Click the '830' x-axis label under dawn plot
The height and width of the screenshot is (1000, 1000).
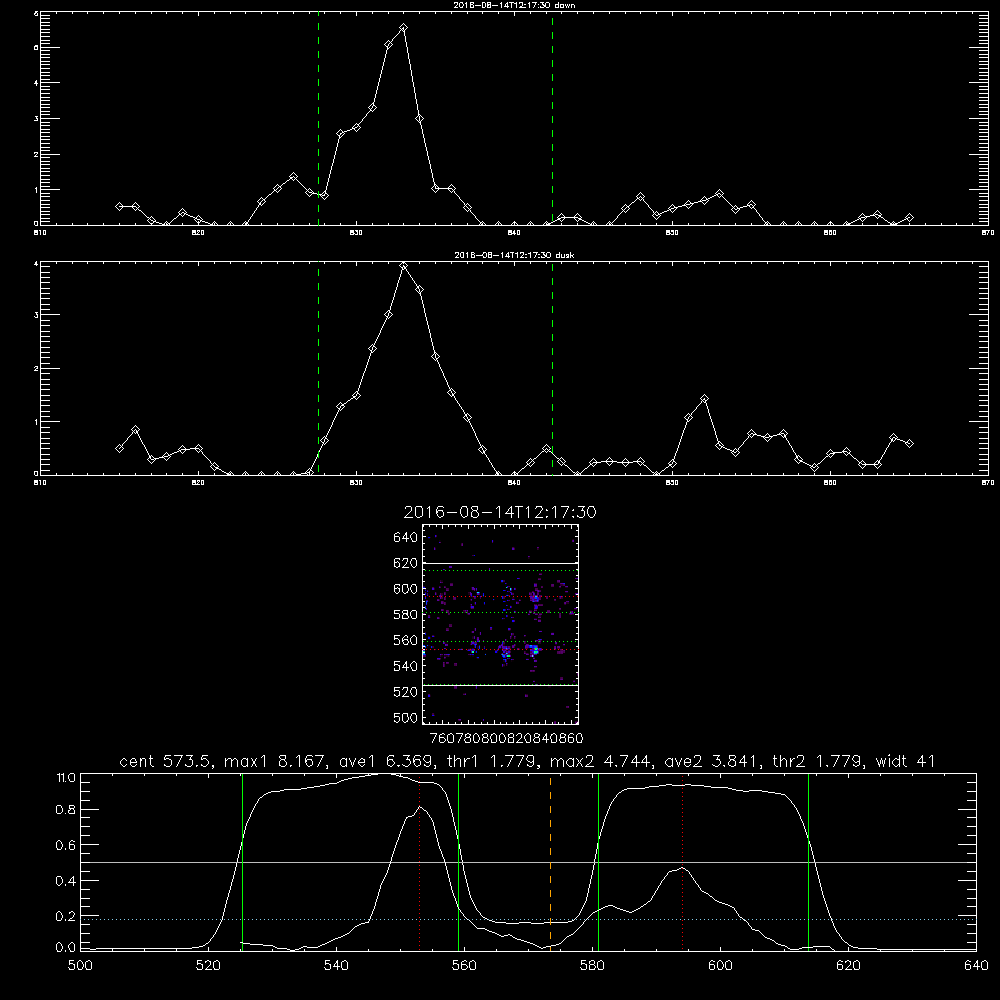pos(356,233)
